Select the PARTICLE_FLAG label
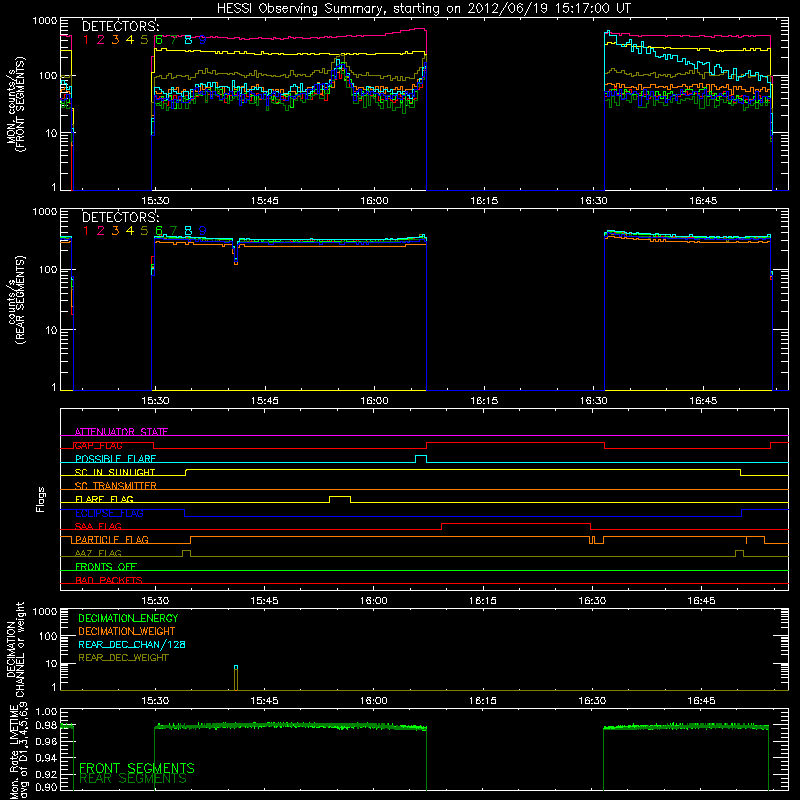This screenshot has height=800, width=800. pos(112,539)
